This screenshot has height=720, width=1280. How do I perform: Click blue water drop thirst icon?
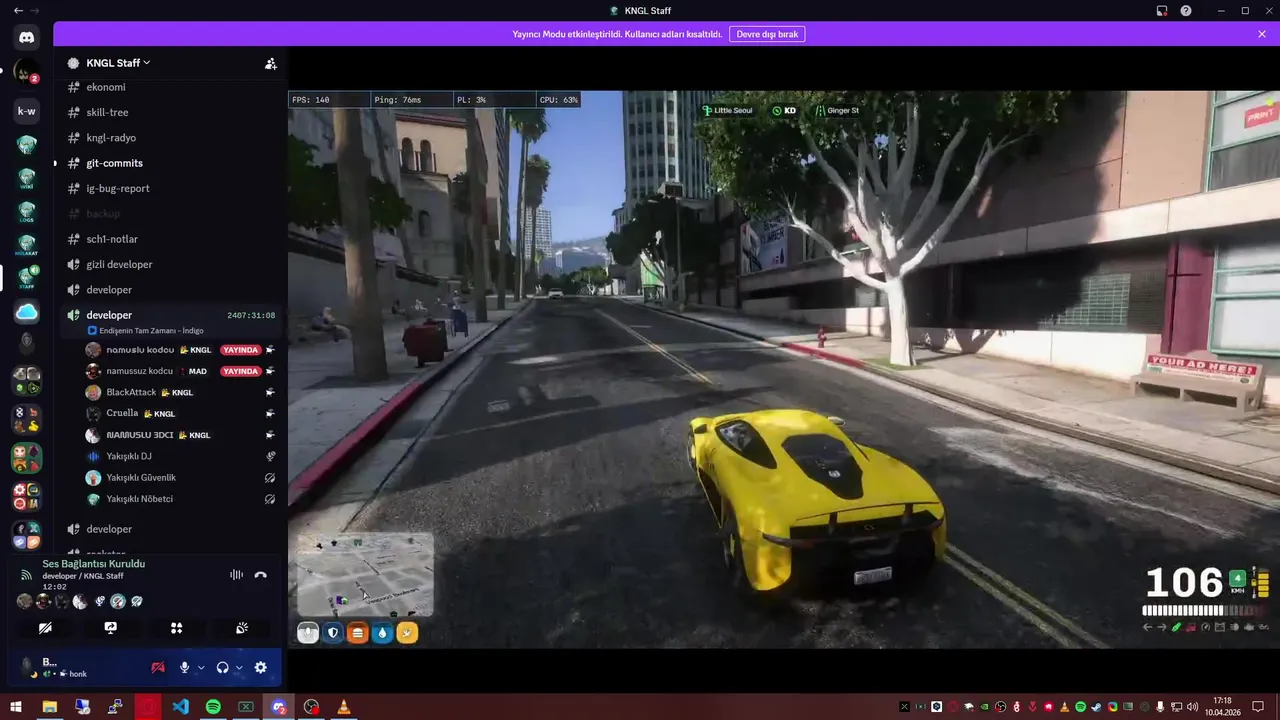(382, 632)
